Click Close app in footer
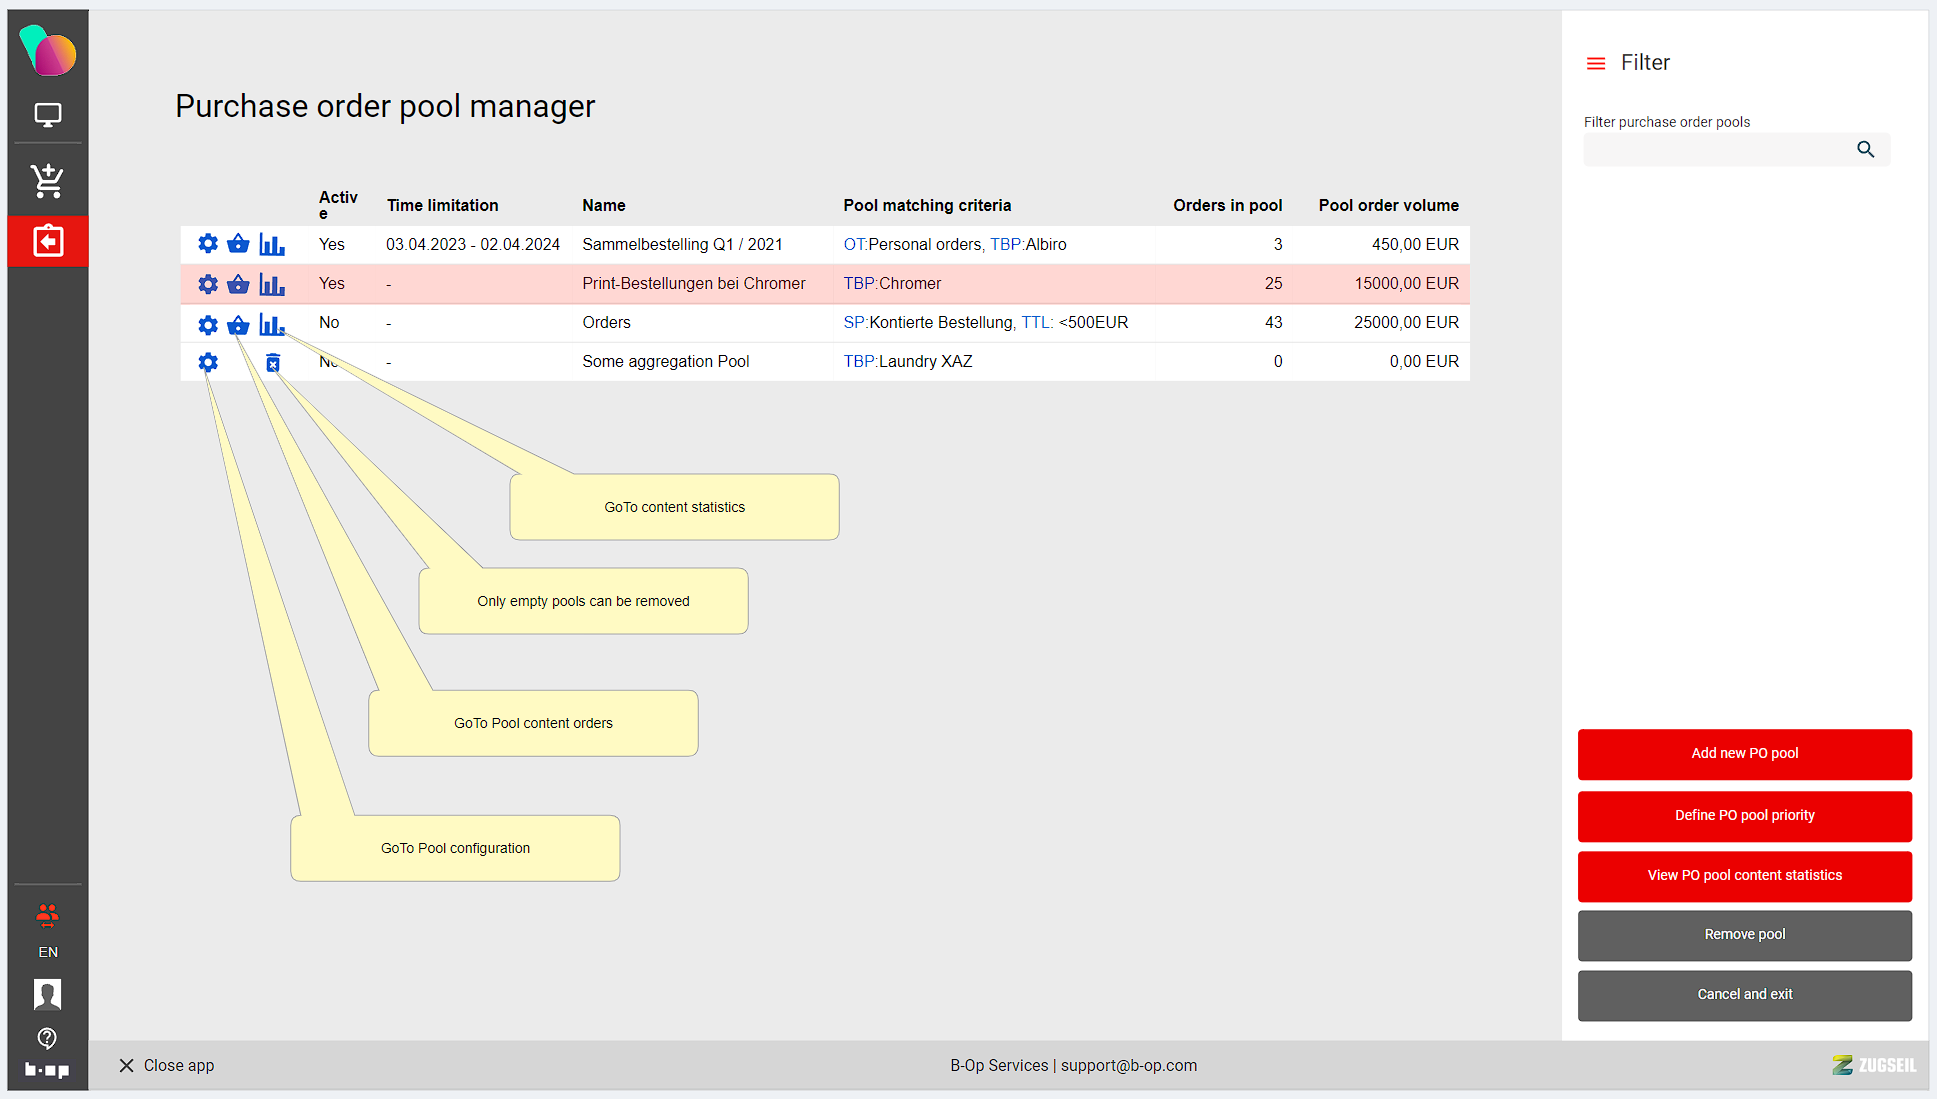This screenshot has width=1937, height=1099. 166,1066
